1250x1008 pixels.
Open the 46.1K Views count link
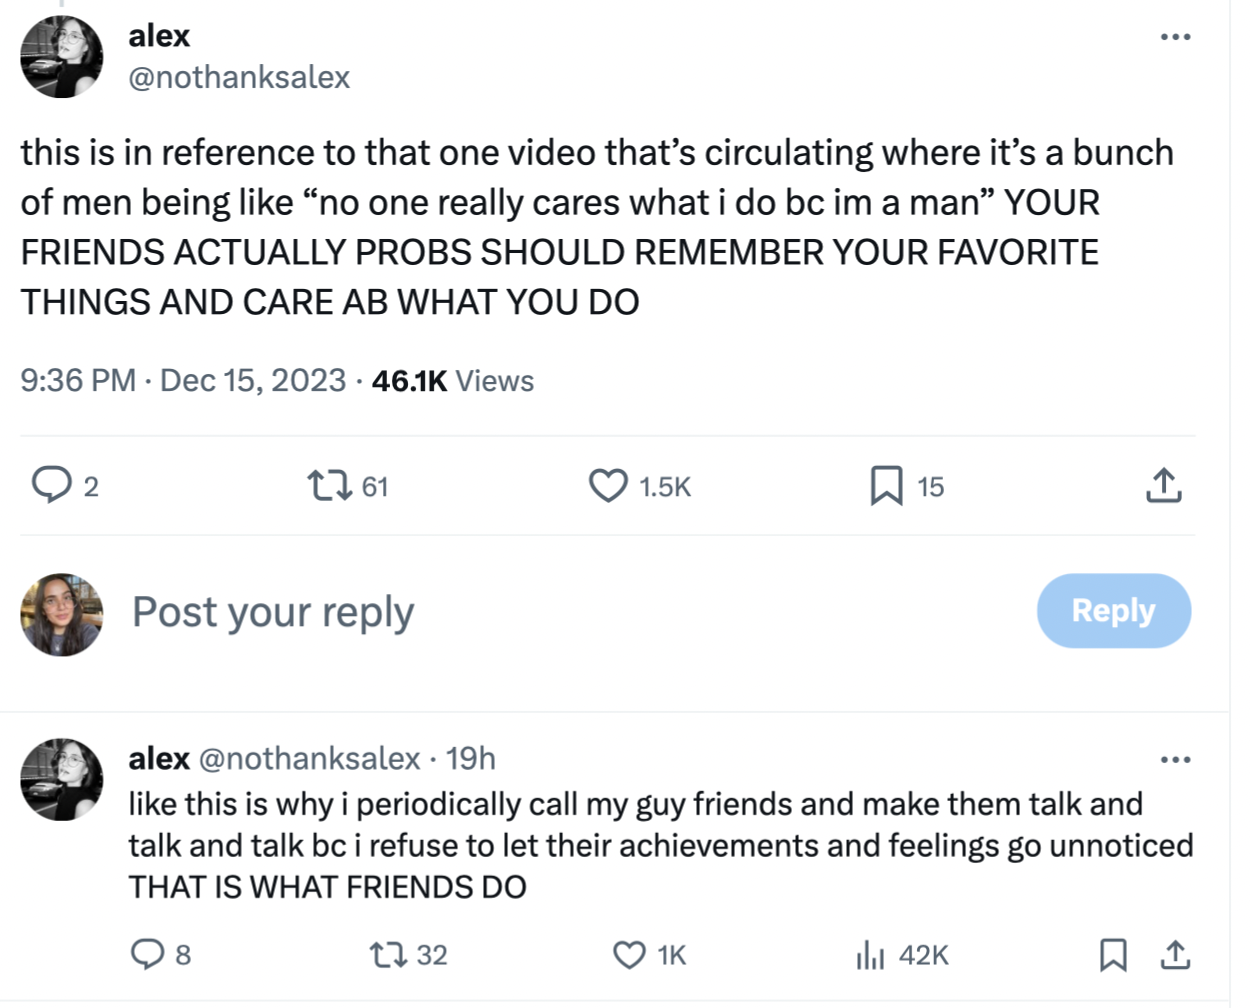point(452,381)
